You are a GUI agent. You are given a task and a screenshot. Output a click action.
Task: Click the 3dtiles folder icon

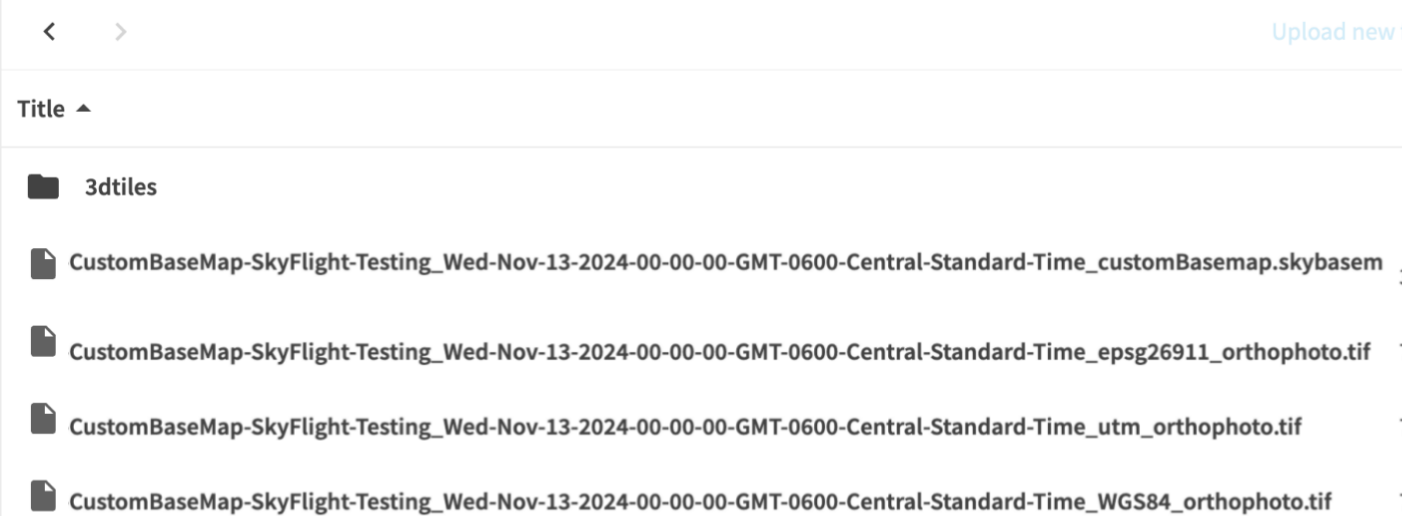pos(43,186)
